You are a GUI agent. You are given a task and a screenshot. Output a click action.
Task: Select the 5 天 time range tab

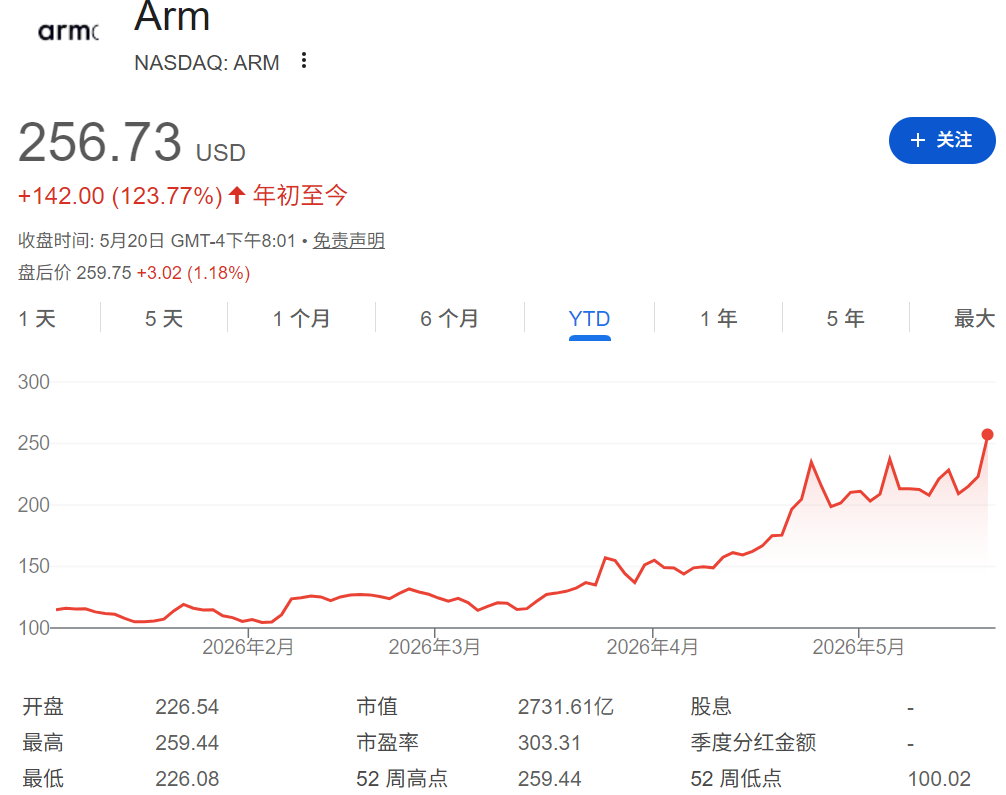pos(164,318)
